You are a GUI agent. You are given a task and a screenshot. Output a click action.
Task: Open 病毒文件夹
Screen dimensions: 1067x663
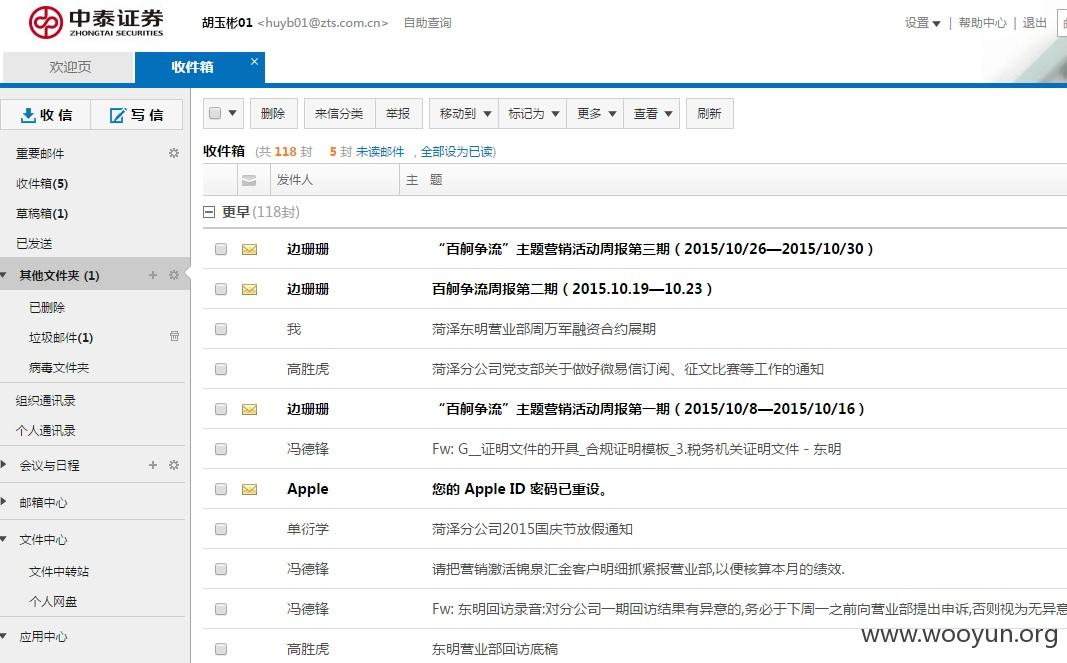pyautogui.click(x=59, y=368)
